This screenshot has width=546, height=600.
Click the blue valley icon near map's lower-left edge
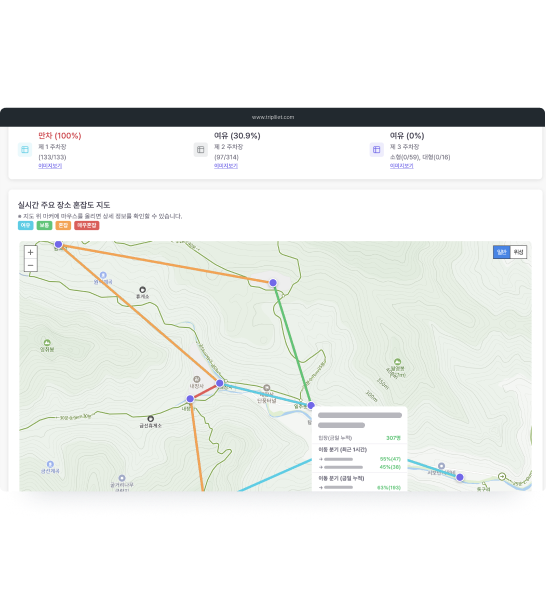click(50, 464)
